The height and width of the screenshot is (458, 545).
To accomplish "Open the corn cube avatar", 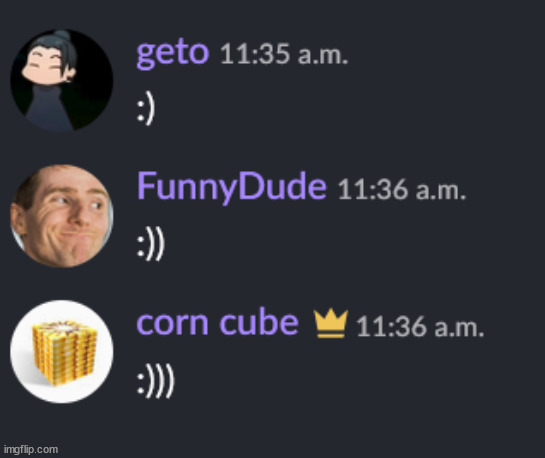I will point(62,351).
